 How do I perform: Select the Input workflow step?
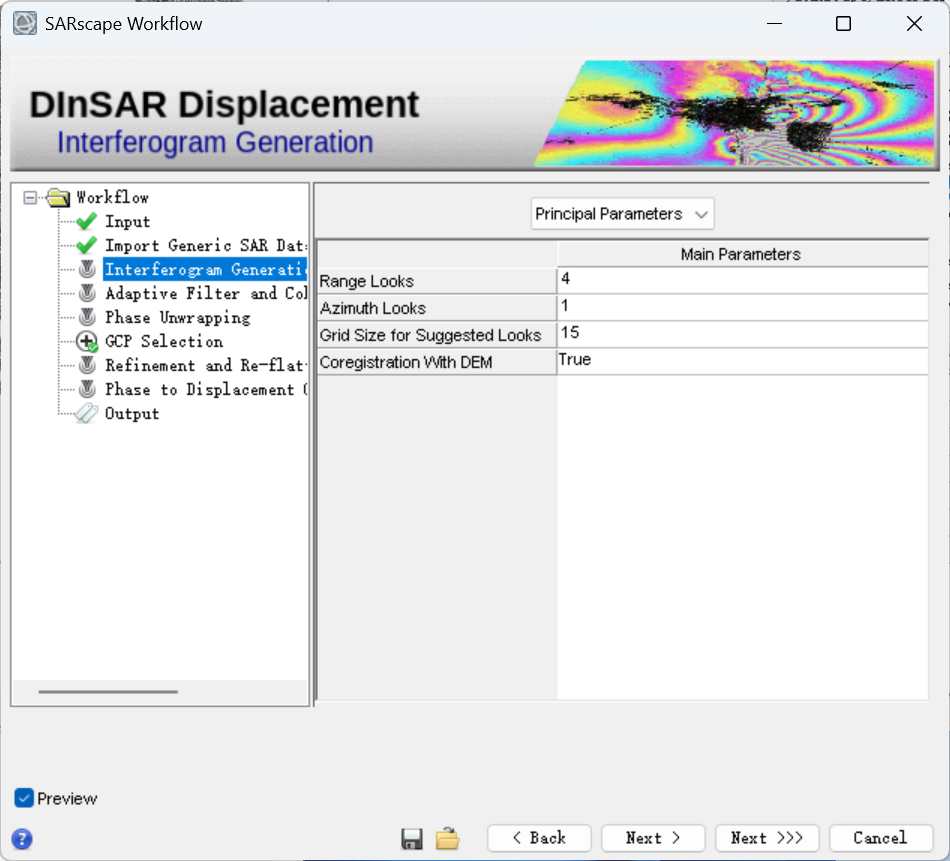click(x=128, y=222)
